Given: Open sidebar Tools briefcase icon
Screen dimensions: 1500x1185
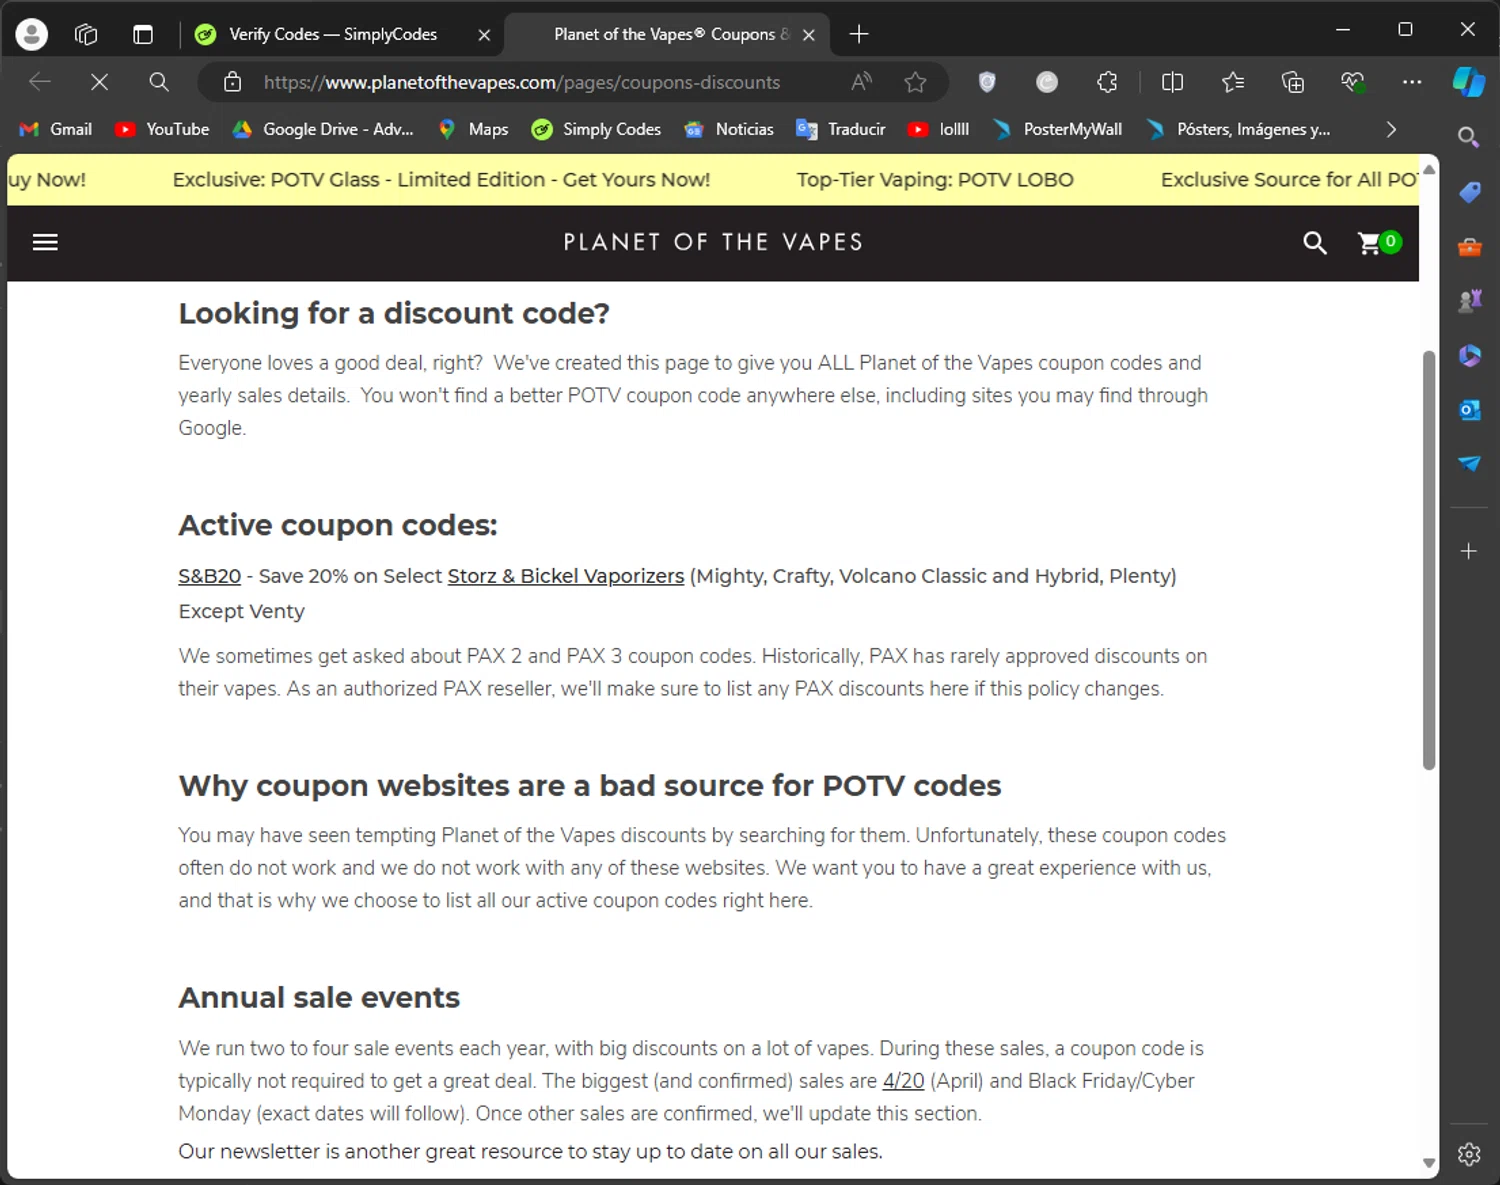Looking at the screenshot, I should coord(1468,247).
